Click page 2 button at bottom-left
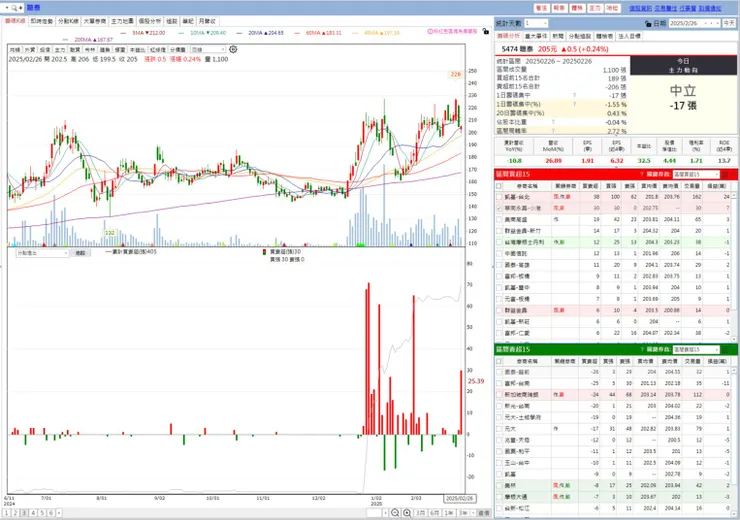 coord(16,513)
